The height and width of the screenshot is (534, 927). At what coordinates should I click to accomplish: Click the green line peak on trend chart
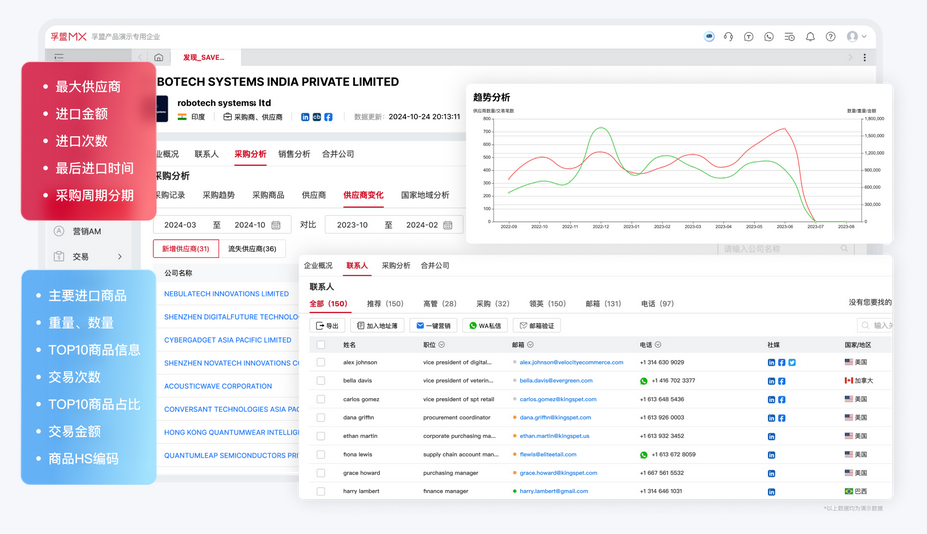tap(601, 128)
